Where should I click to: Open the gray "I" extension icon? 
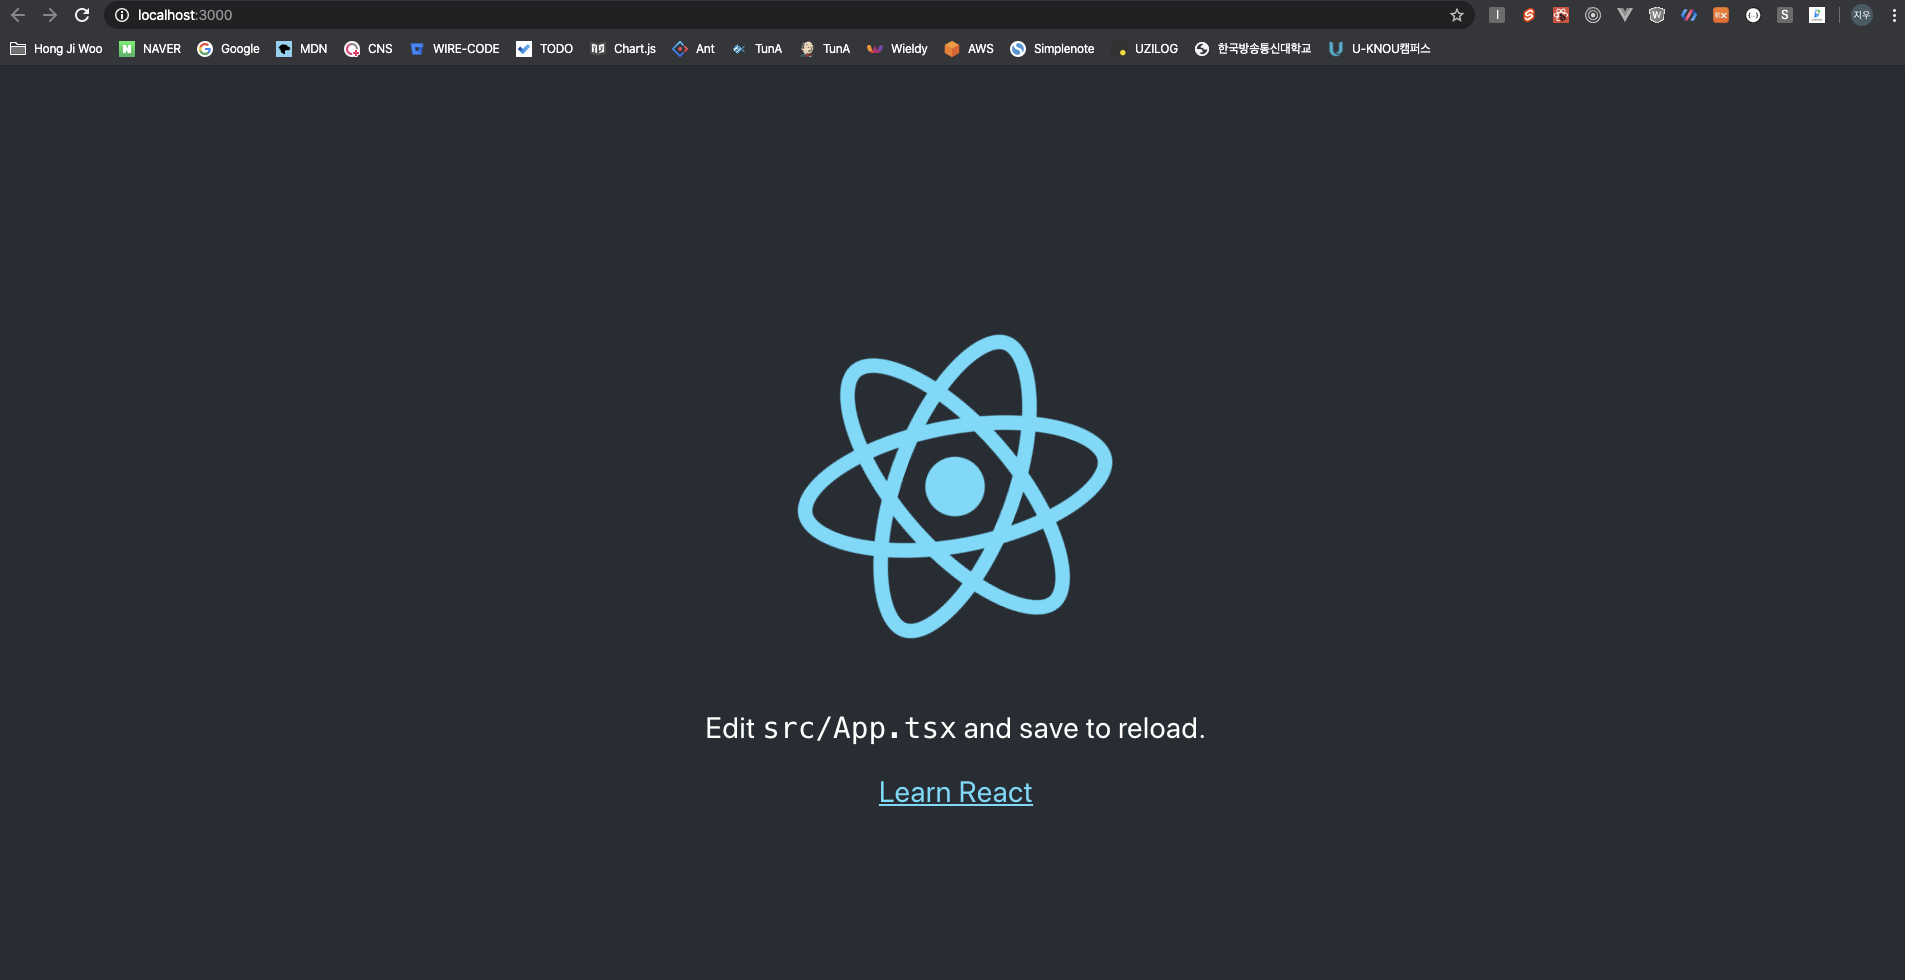[1497, 15]
